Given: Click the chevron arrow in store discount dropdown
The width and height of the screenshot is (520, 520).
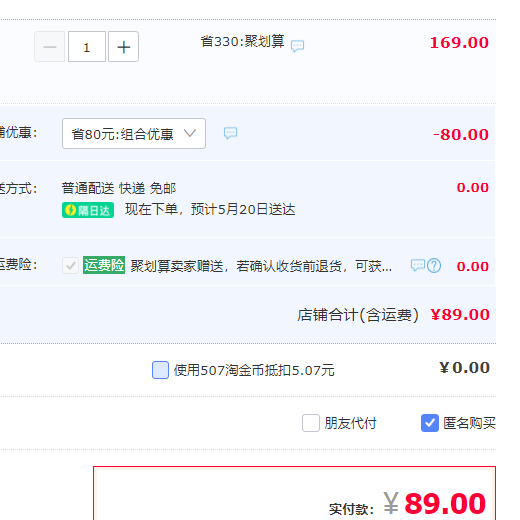Looking at the screenshot, I should pyautogui.click(x=190, y=133).
